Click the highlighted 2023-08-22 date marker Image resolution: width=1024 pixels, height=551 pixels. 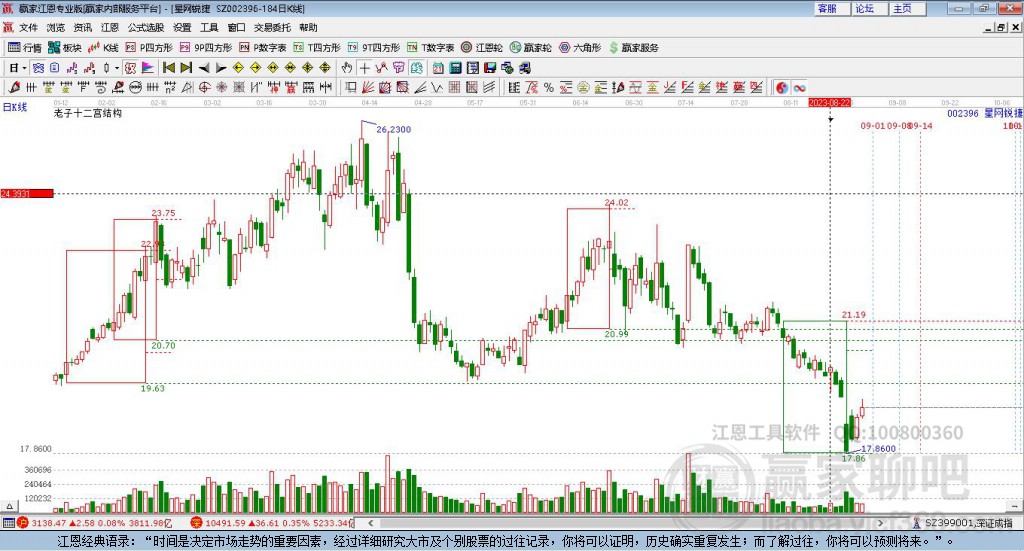(x=829, y=102)
